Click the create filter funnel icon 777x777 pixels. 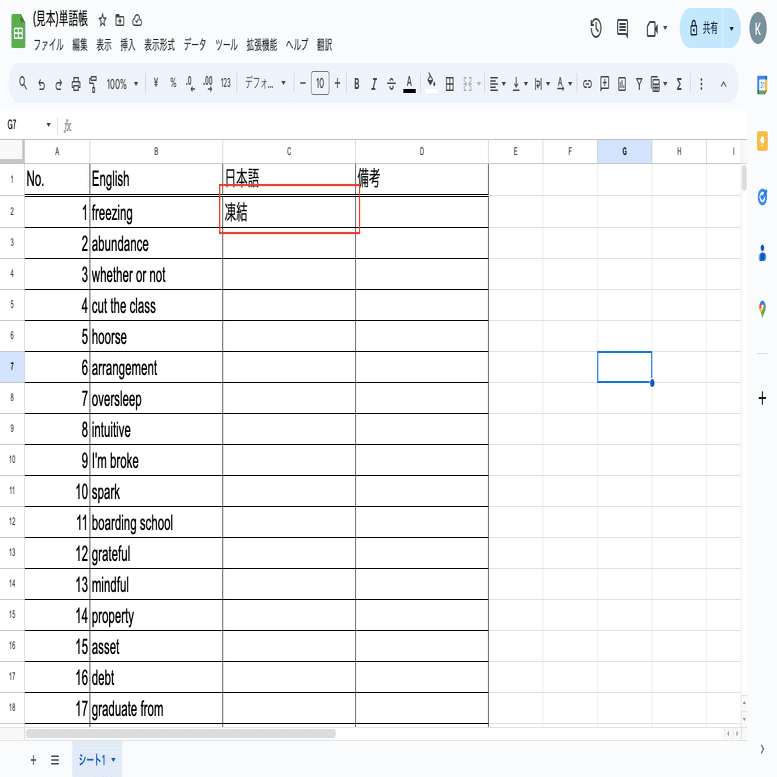[639, 84]
